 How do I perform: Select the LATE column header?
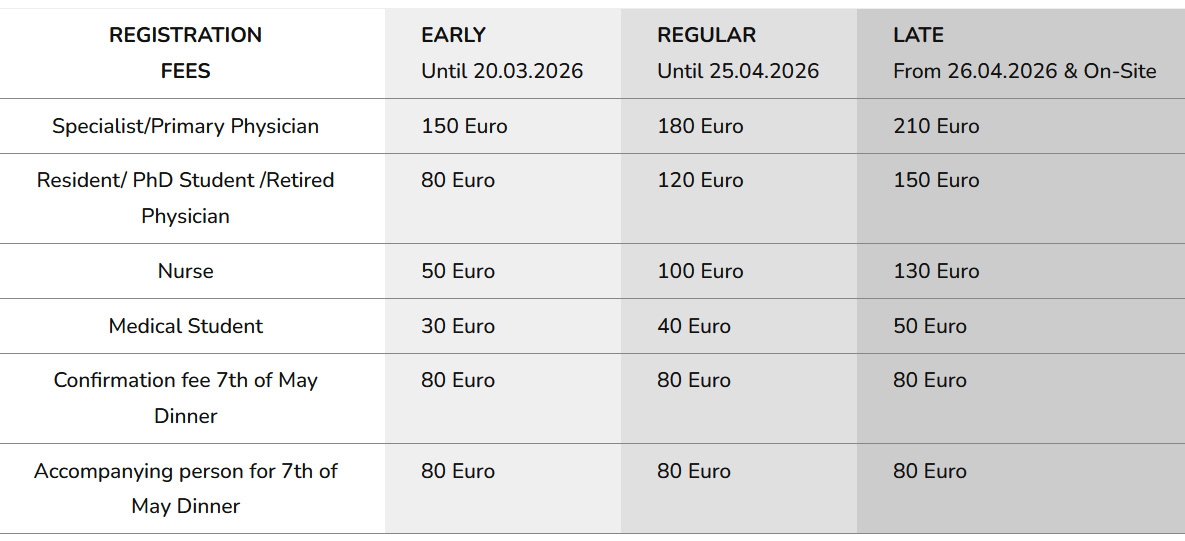point(918,35)
